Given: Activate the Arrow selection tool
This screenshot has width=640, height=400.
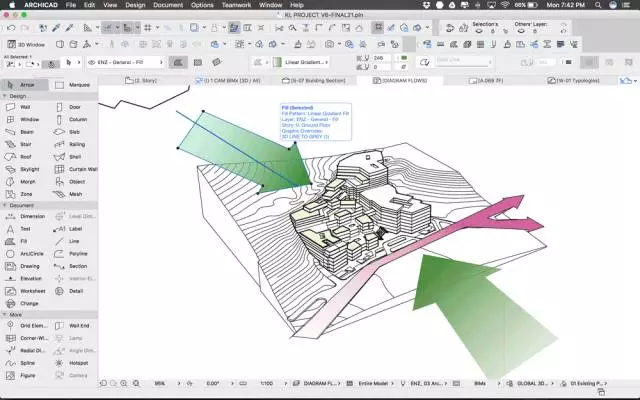Looking at the screenshot, I should pos(25,85).
